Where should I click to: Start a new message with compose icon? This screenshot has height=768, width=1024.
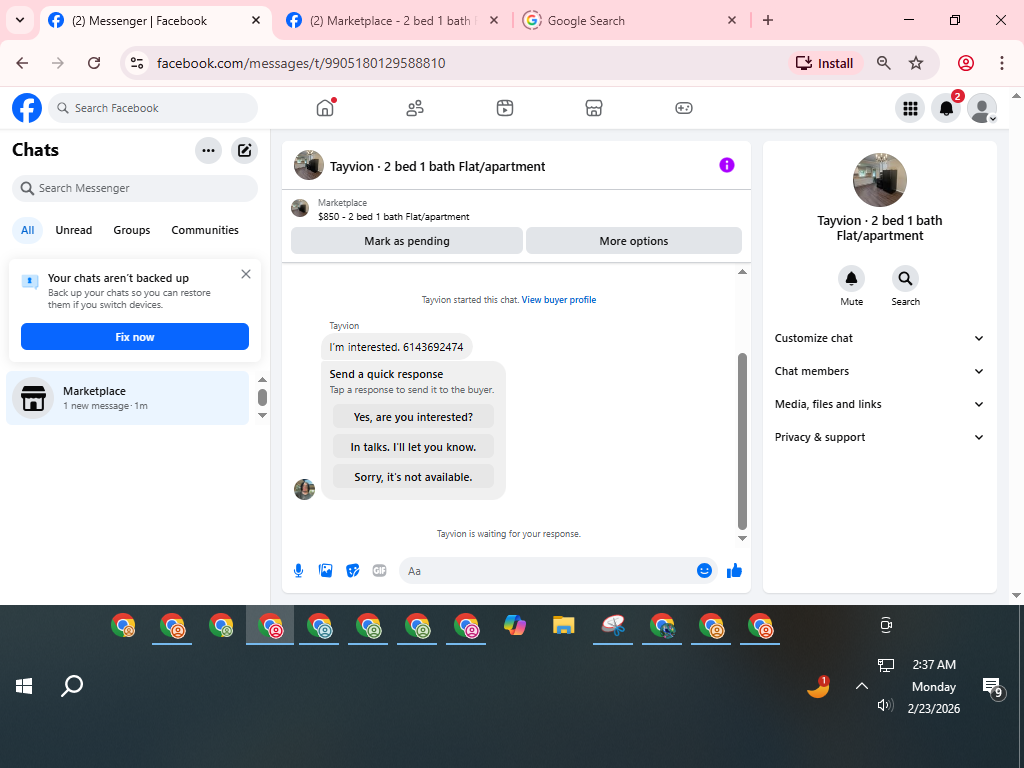click(x=244, y=150)
